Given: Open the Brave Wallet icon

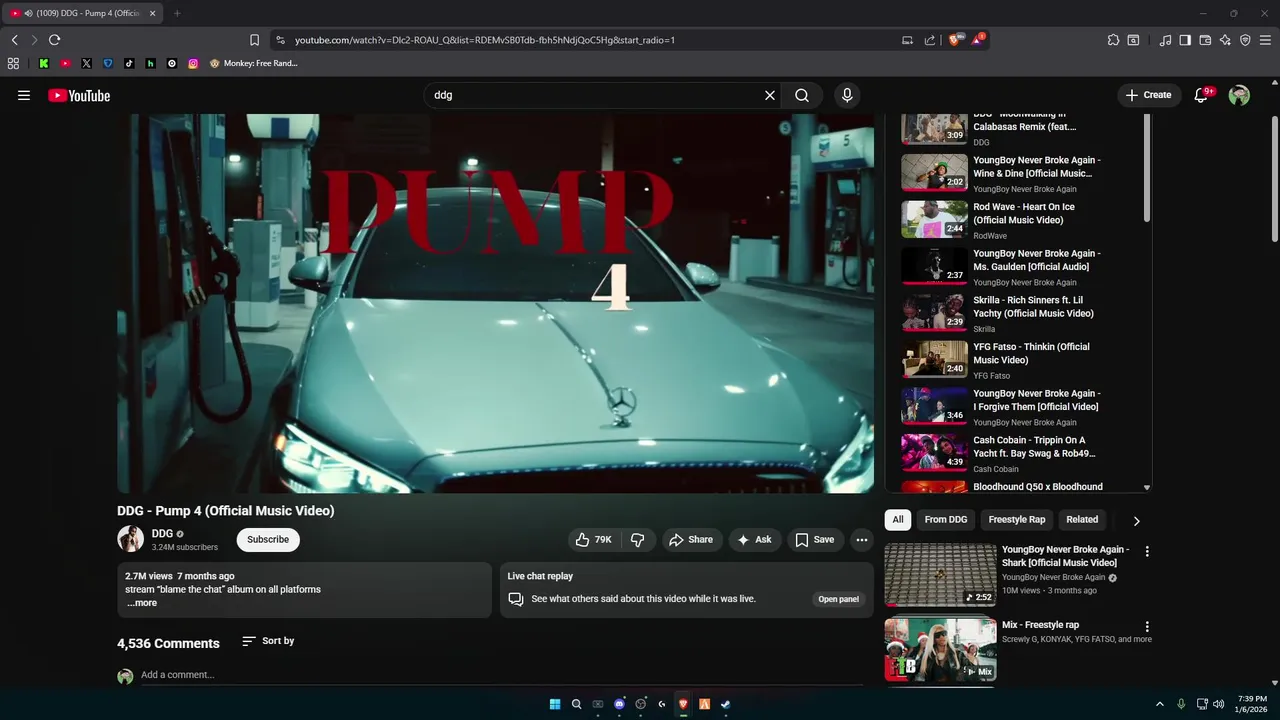Looking at the screenshot, I should click(1205, 40).
